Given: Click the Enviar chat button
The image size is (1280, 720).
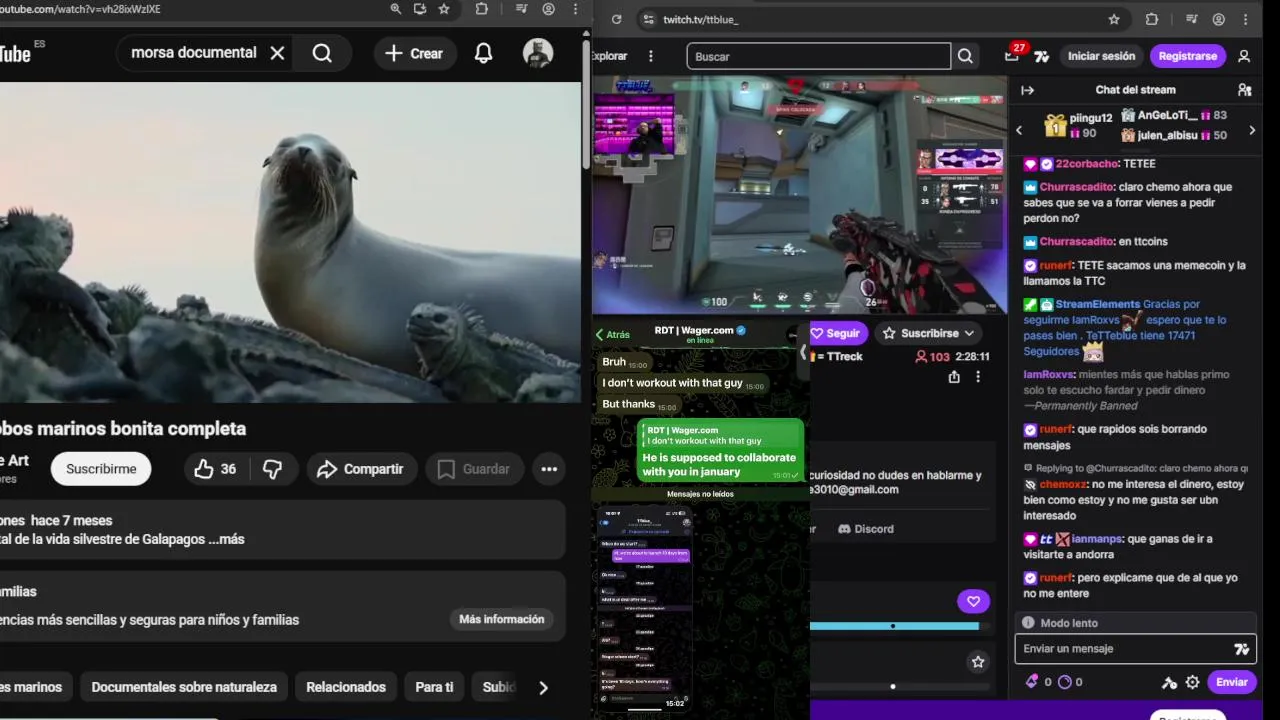Looking at the screenshot, I should [x=1231, y=682].
